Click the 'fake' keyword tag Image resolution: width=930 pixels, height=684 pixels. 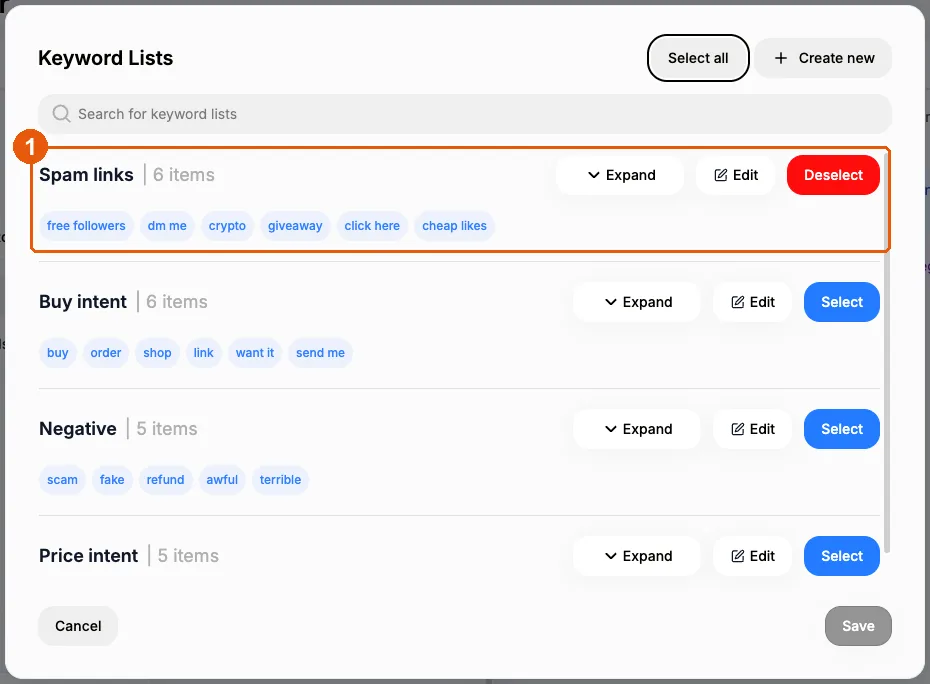point(112,480)
